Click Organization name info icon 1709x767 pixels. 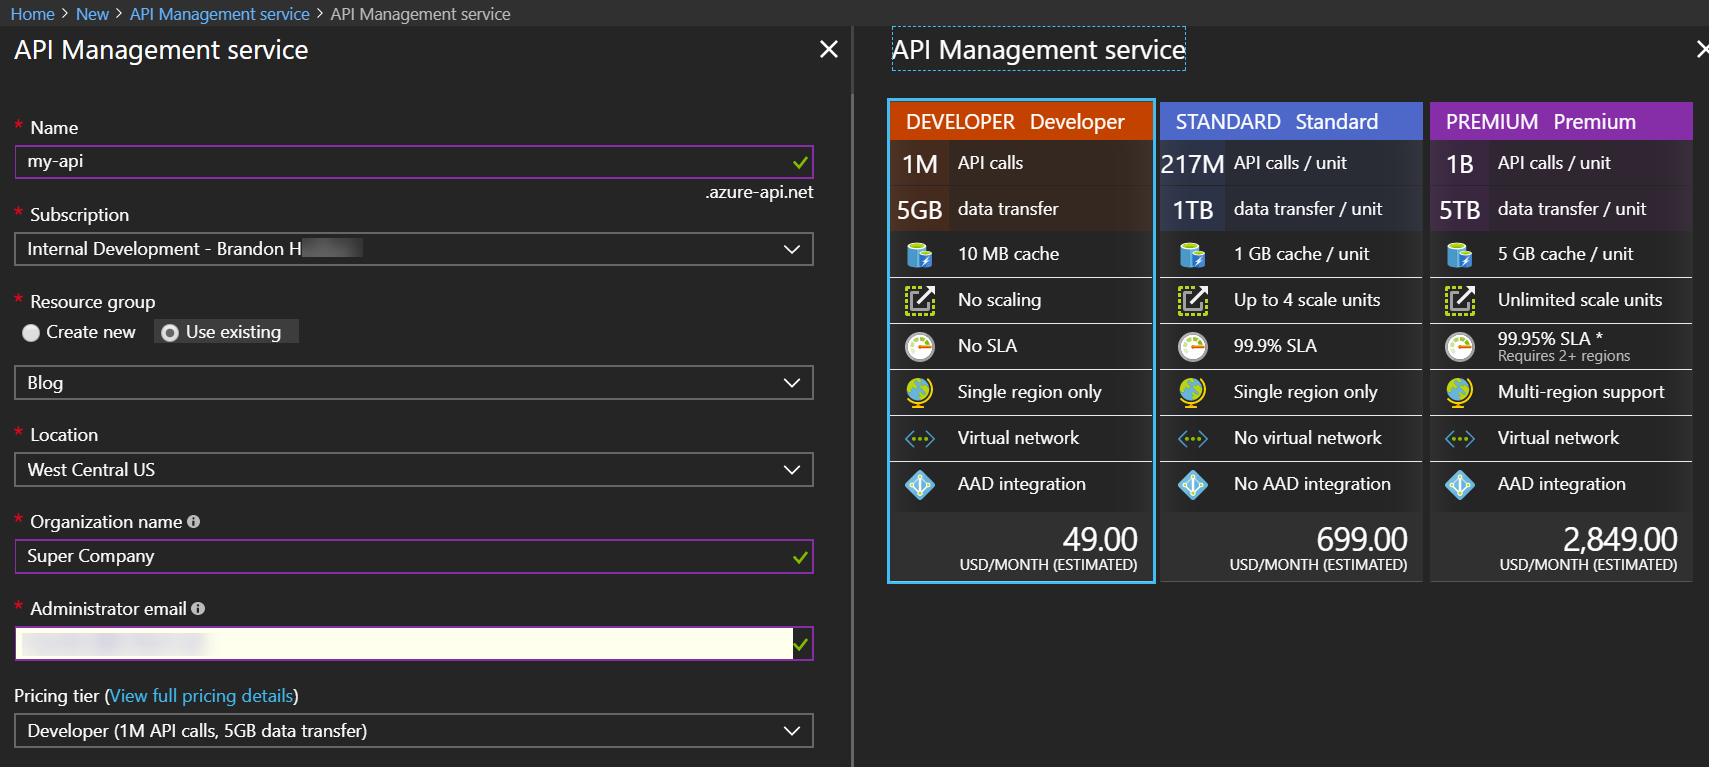[x=193, y=521]
